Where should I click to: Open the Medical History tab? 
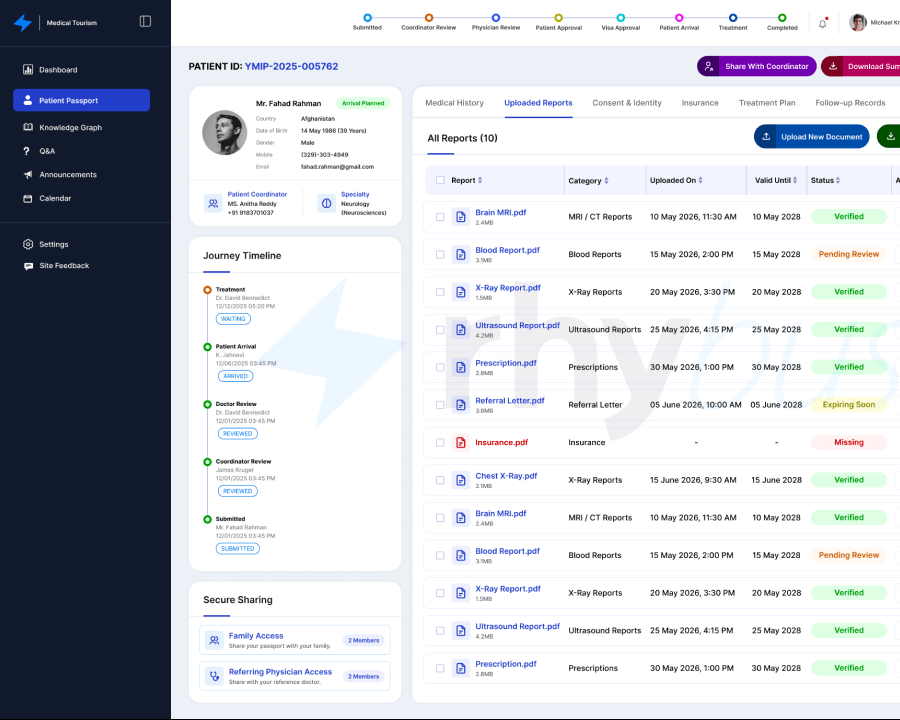pyautogui.click(x=455, y=103)
